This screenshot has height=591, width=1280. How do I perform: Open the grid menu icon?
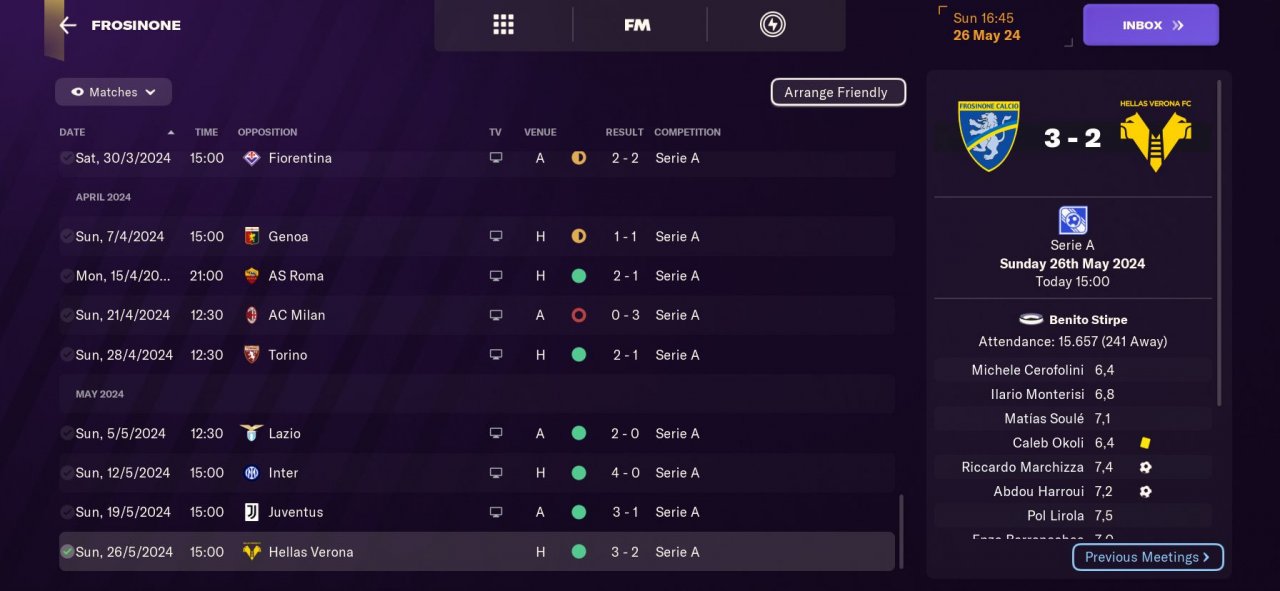503,25
